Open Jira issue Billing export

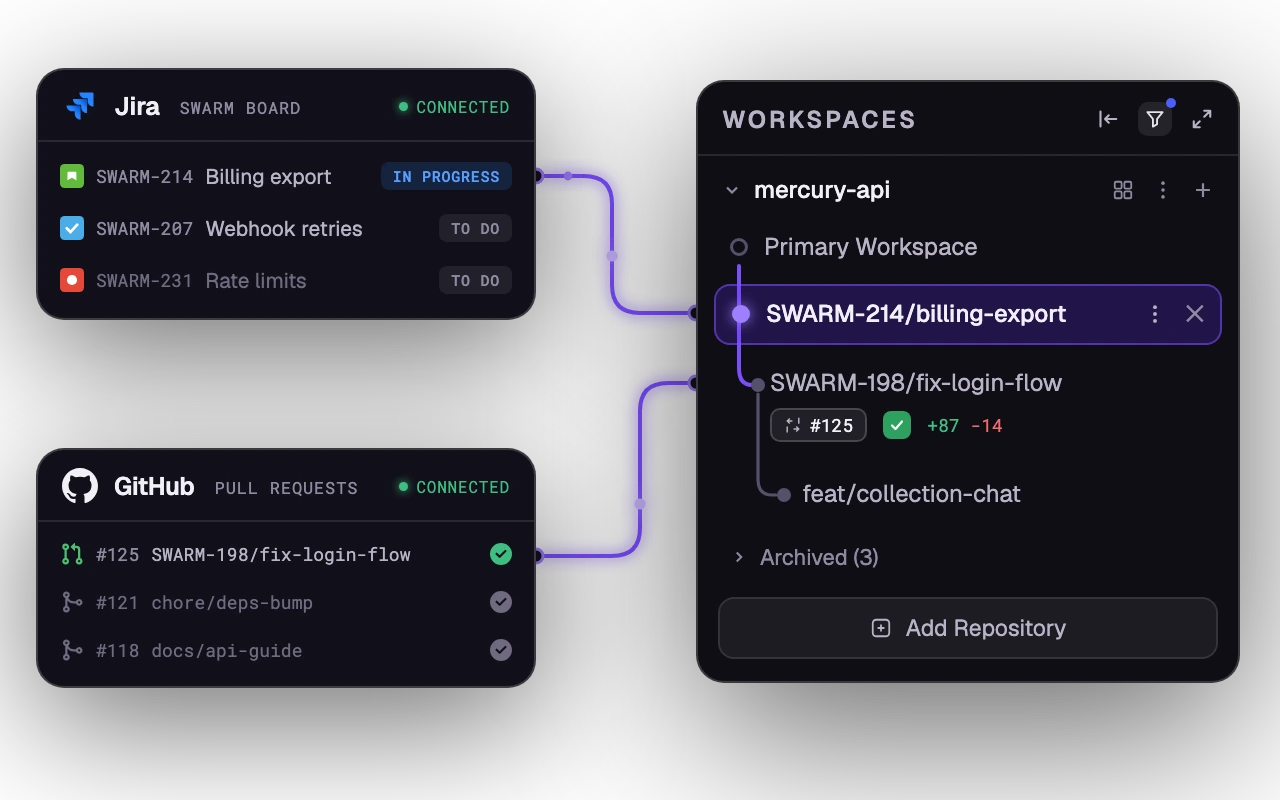tap(268, 177)
